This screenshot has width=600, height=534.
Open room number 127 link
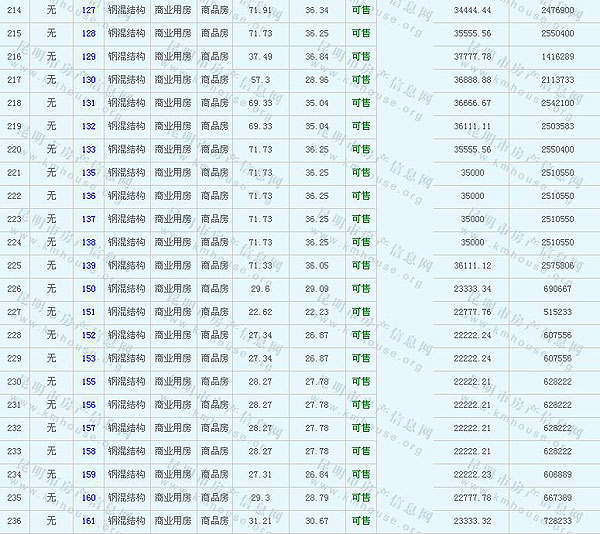(89, 10)
